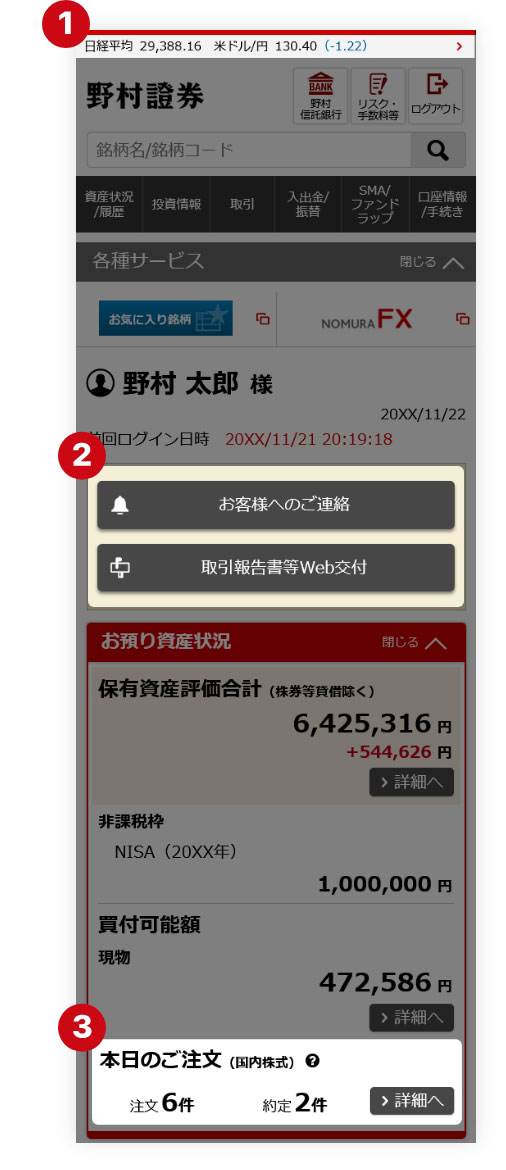
Task: Open the リスク・手数料等 icon
Action: point(378,96)
